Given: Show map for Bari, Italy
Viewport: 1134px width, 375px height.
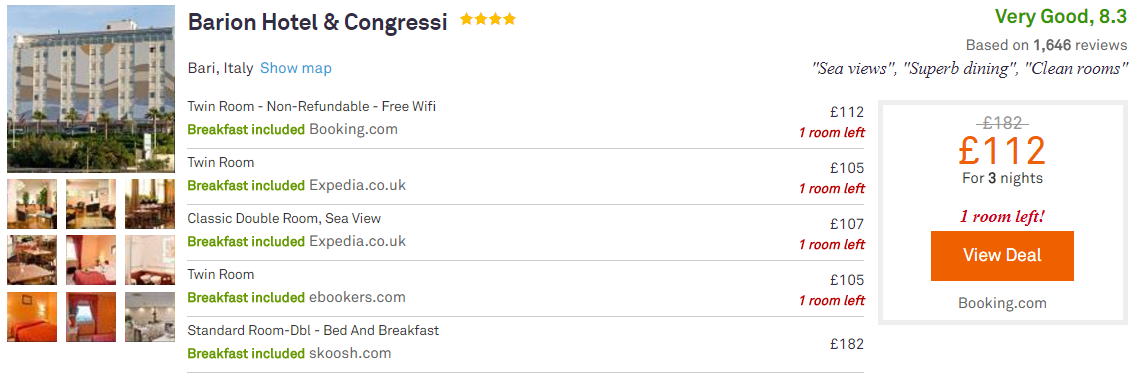Looking at the screenshot, I should [x=296, y=69].
